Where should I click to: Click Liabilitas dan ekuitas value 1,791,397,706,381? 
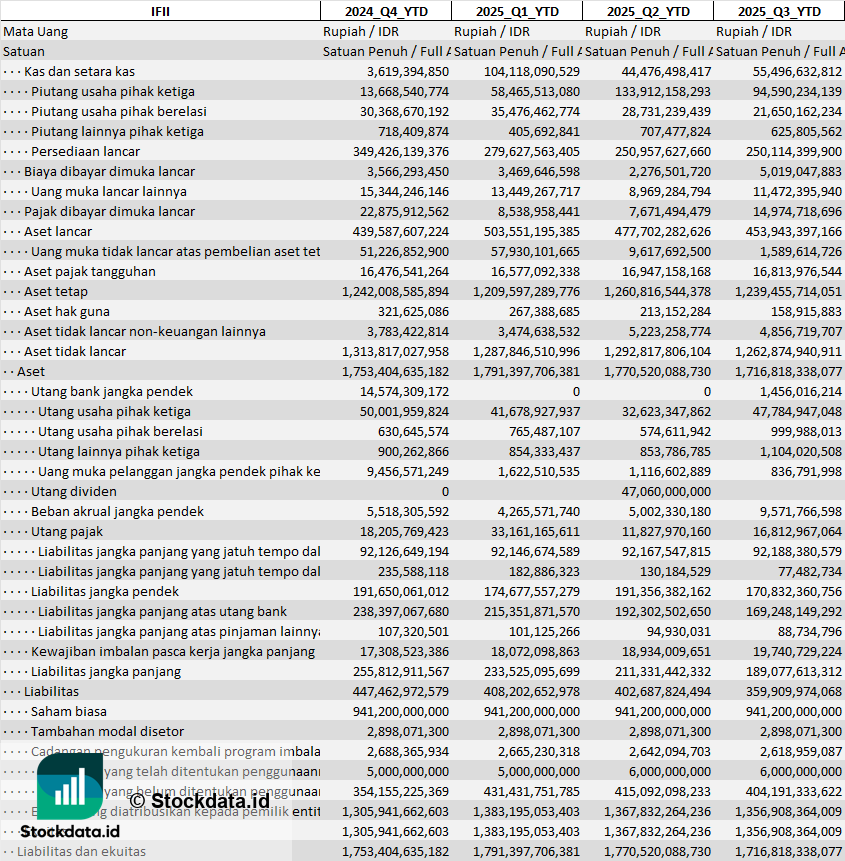[x=527, y=852]
